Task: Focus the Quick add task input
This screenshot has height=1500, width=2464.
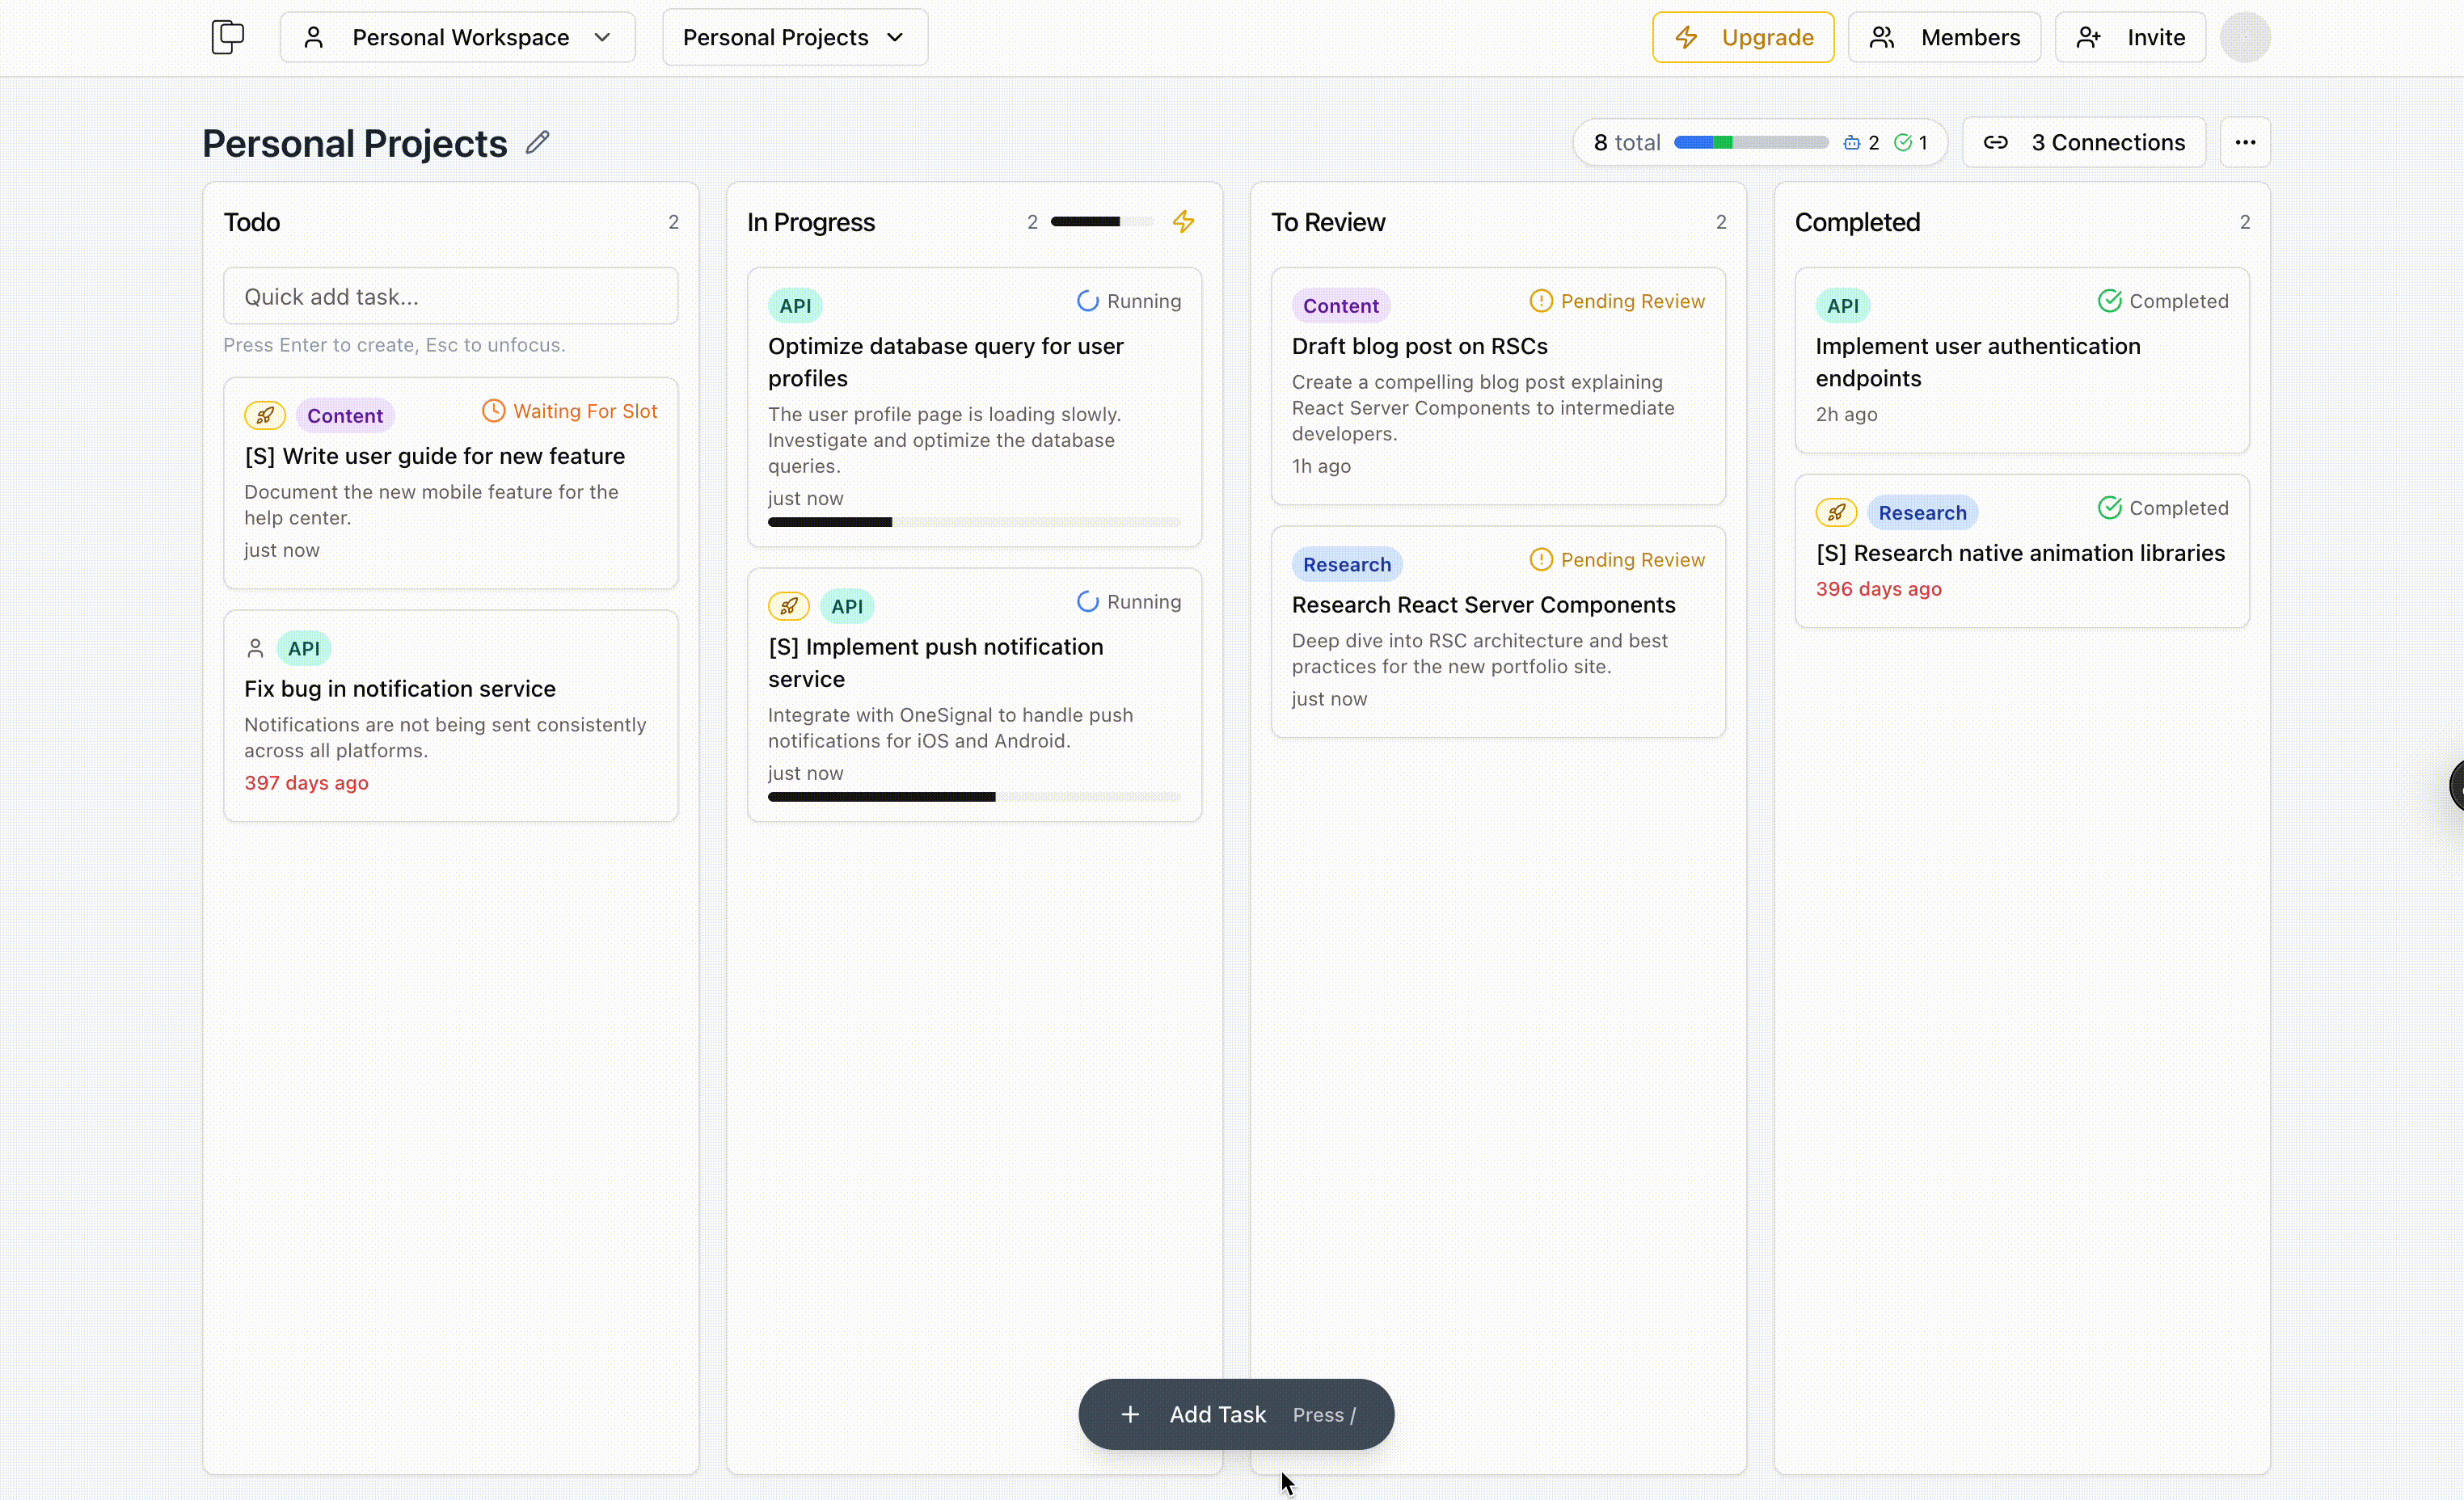Action: pyautogui.click(x=450, y=296)
